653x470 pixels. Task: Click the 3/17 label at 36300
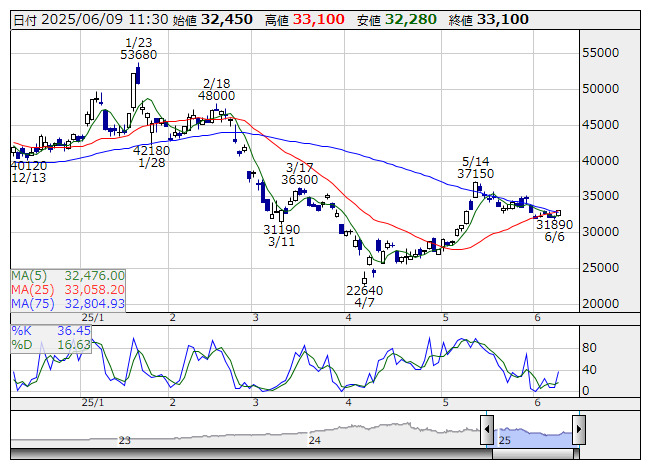(x=300, y=179)
